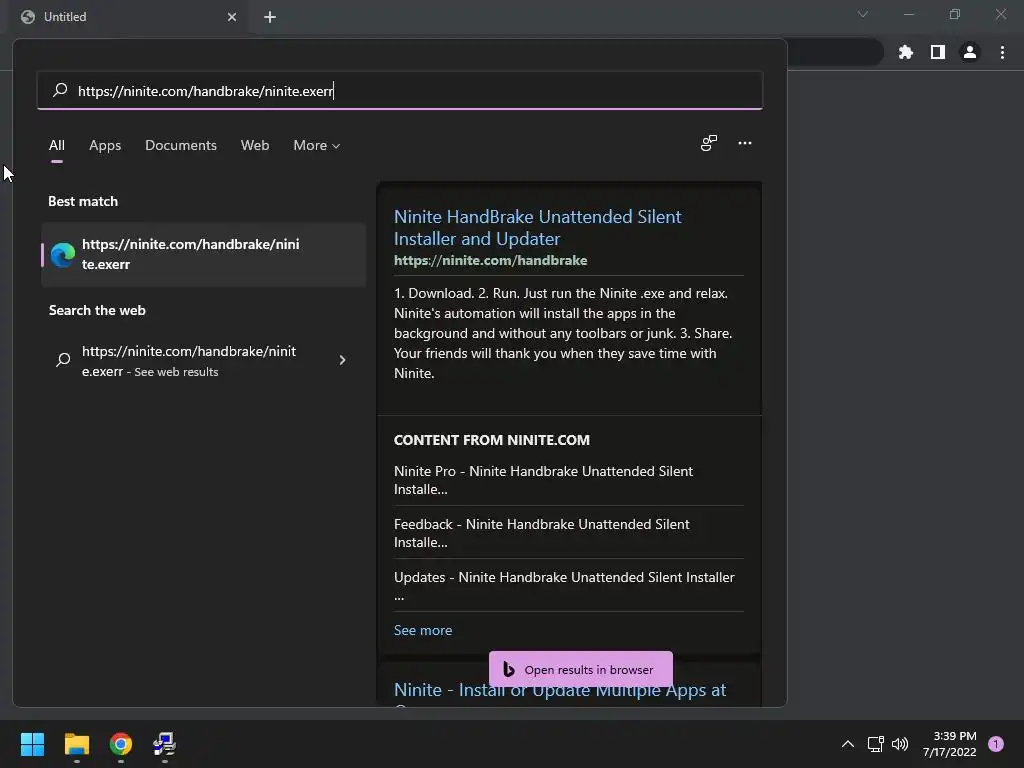Open notification badge in taskbar
Viewport: 1024px width, 768px height.
(x=996, y=744)
